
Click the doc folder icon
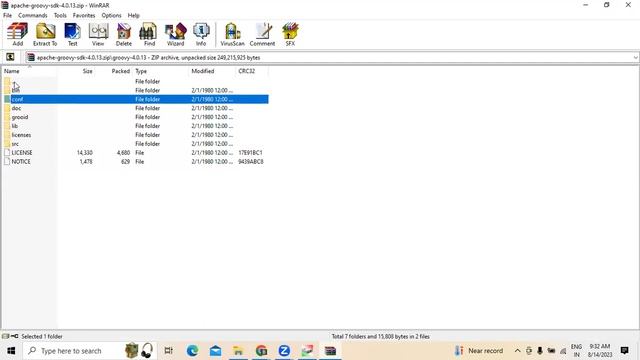click(x=7, y=108)
